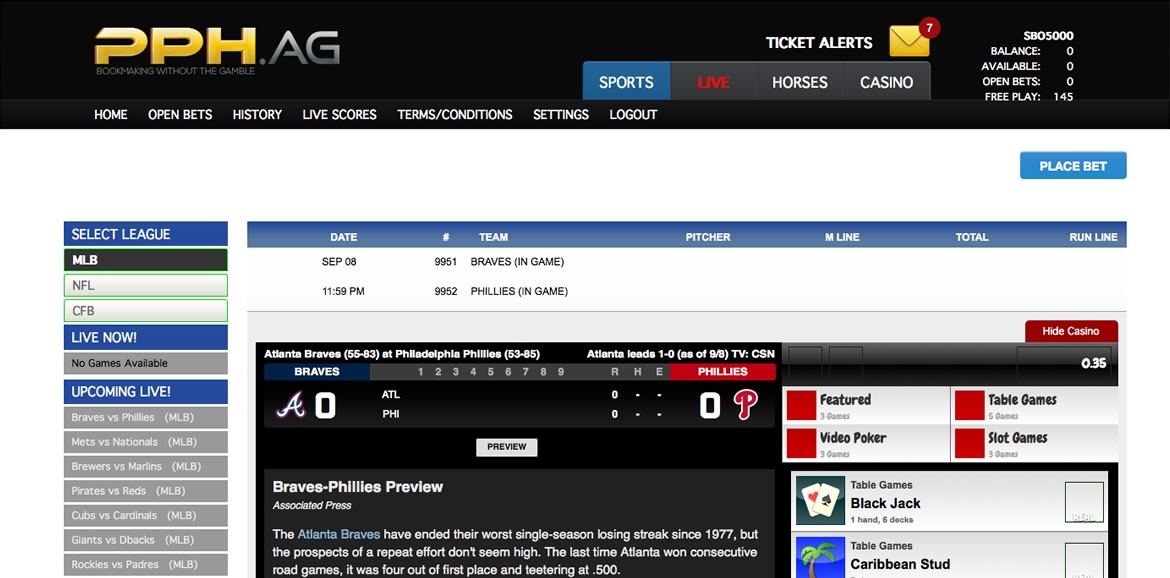Open Braves vs Phillies upcoming game
Screen dimensions: 1170x578
coord(146,417)
